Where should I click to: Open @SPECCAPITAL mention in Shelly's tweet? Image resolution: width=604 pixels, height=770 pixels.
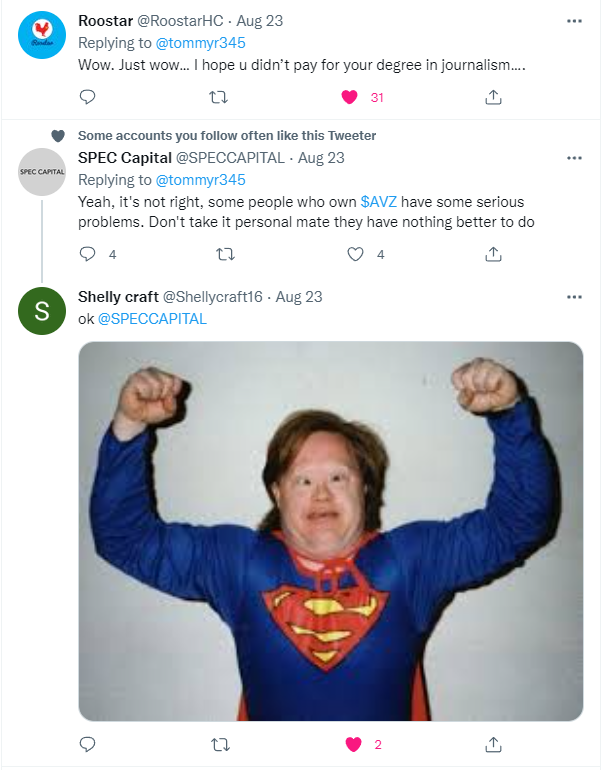click(x=152, y=319)
